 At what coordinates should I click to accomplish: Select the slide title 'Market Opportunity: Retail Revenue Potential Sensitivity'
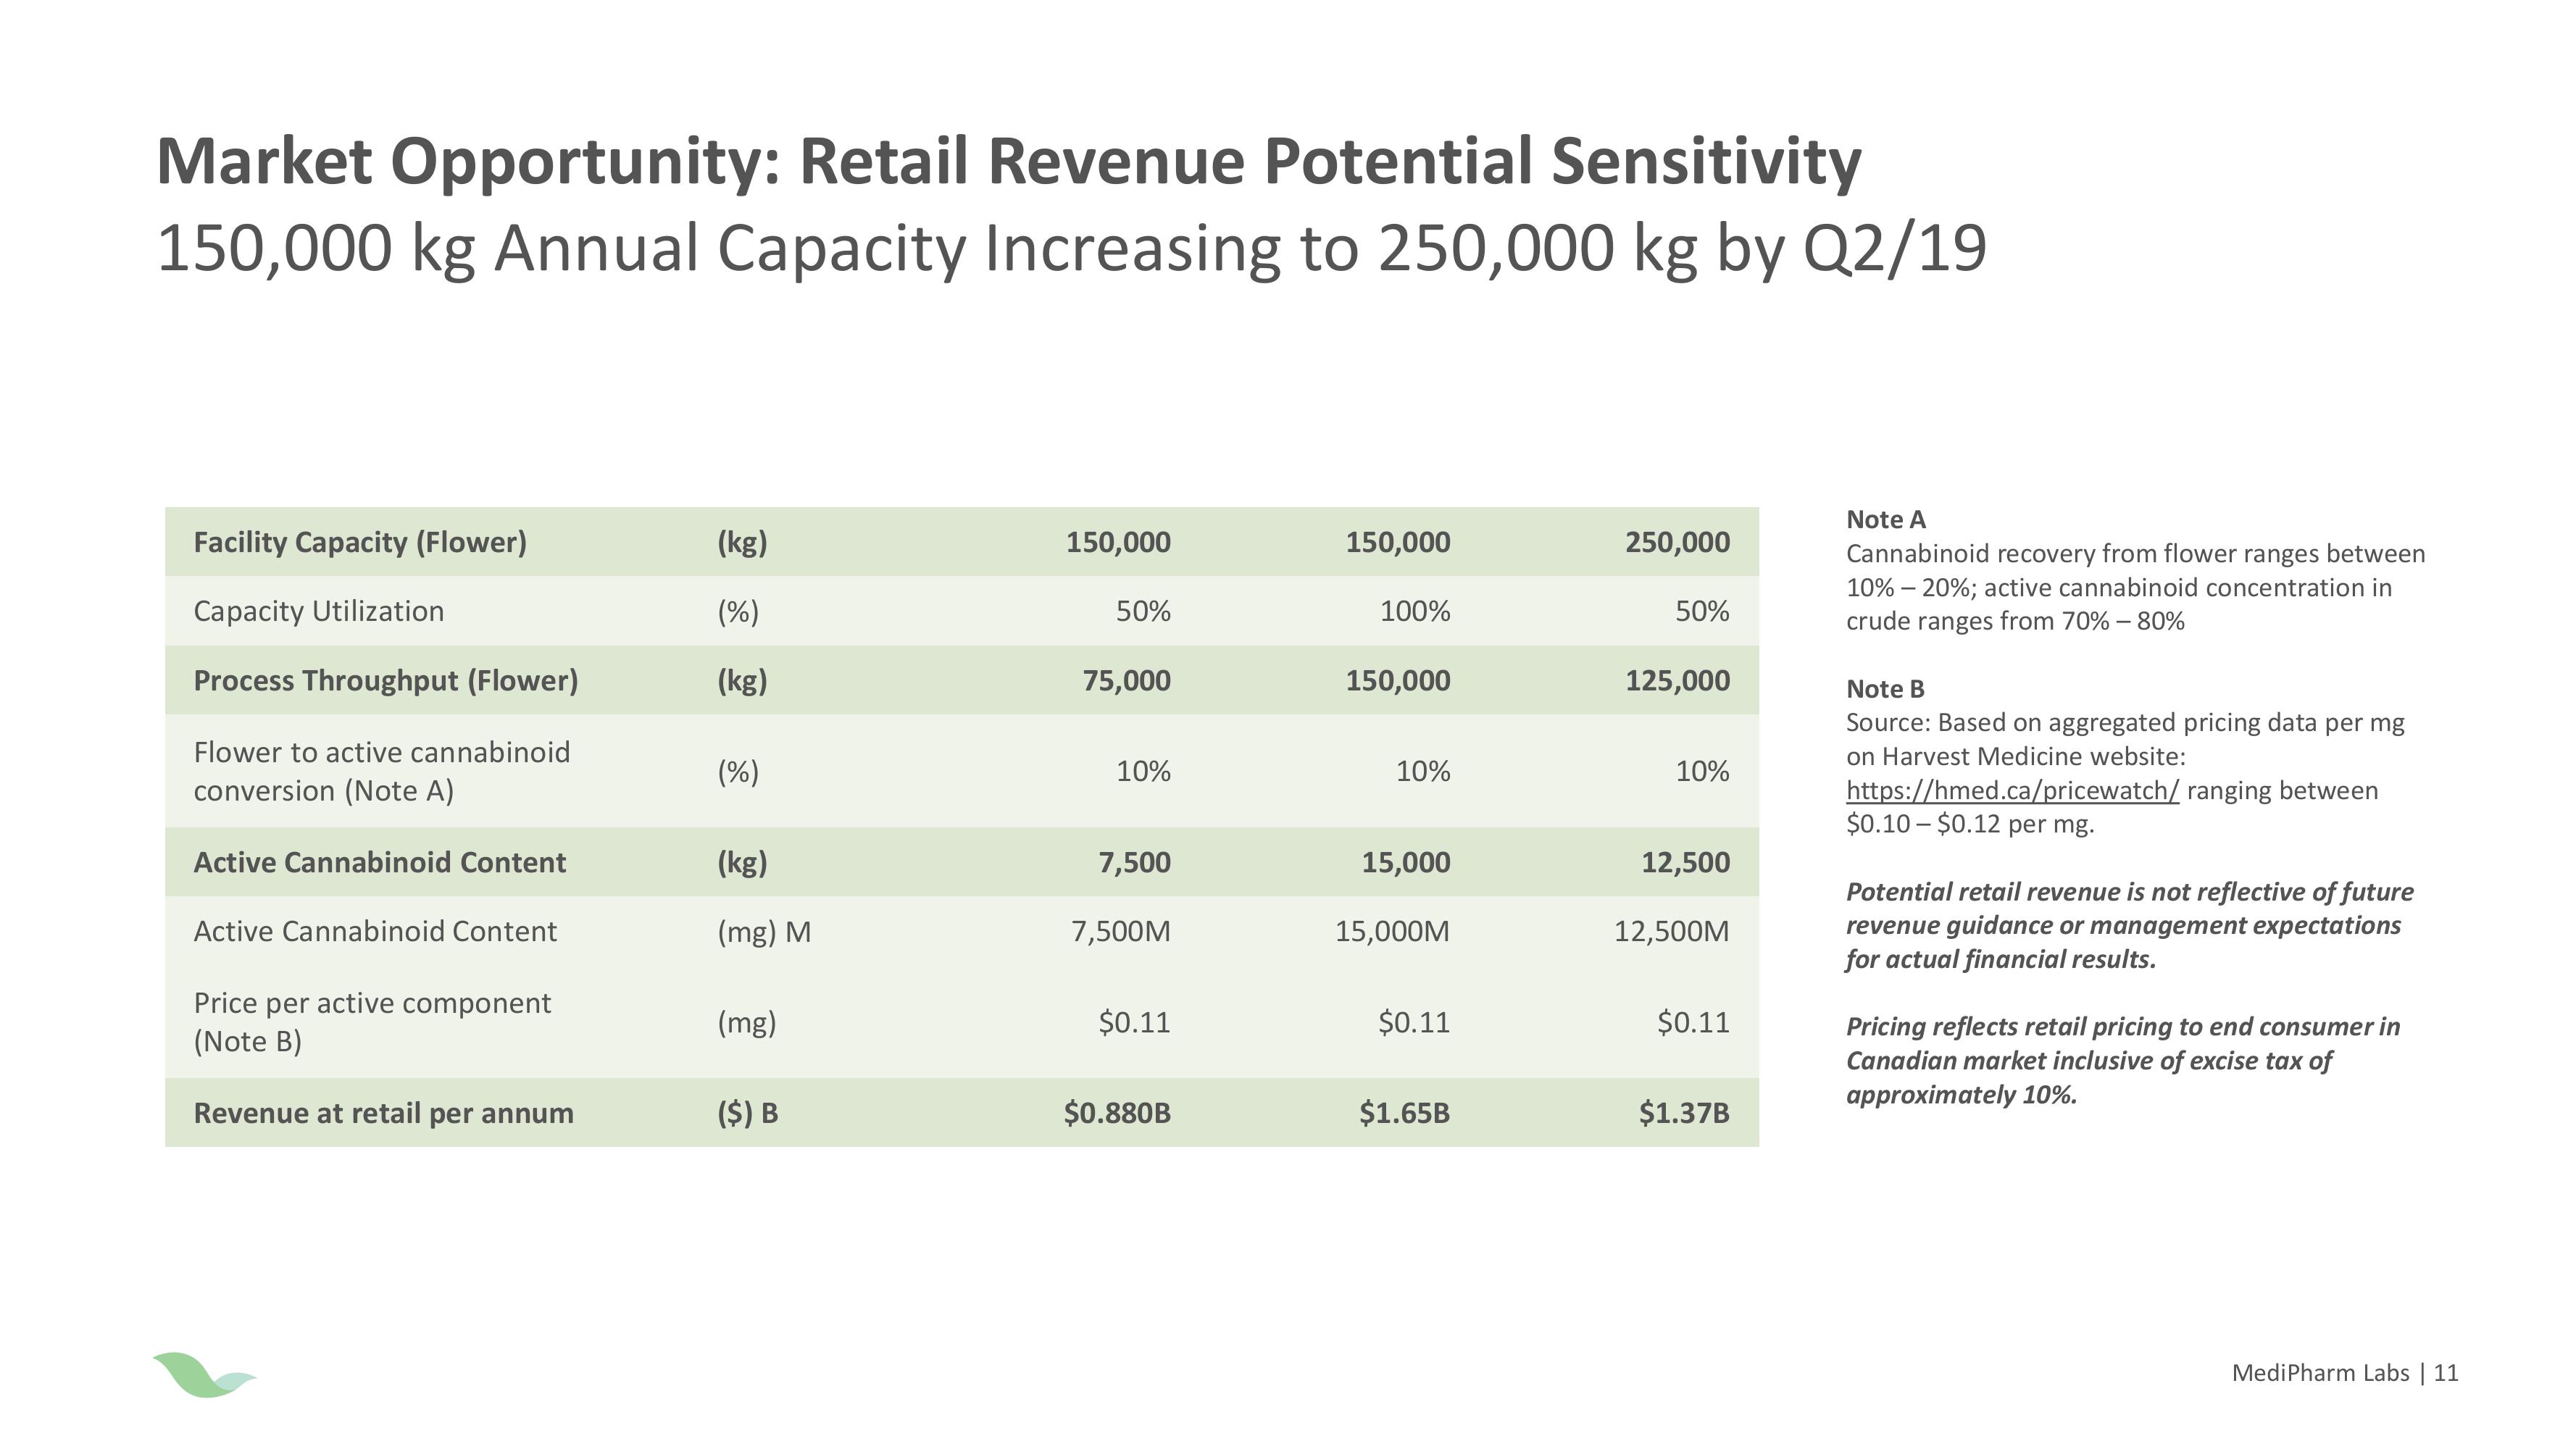click(1009, 161)
